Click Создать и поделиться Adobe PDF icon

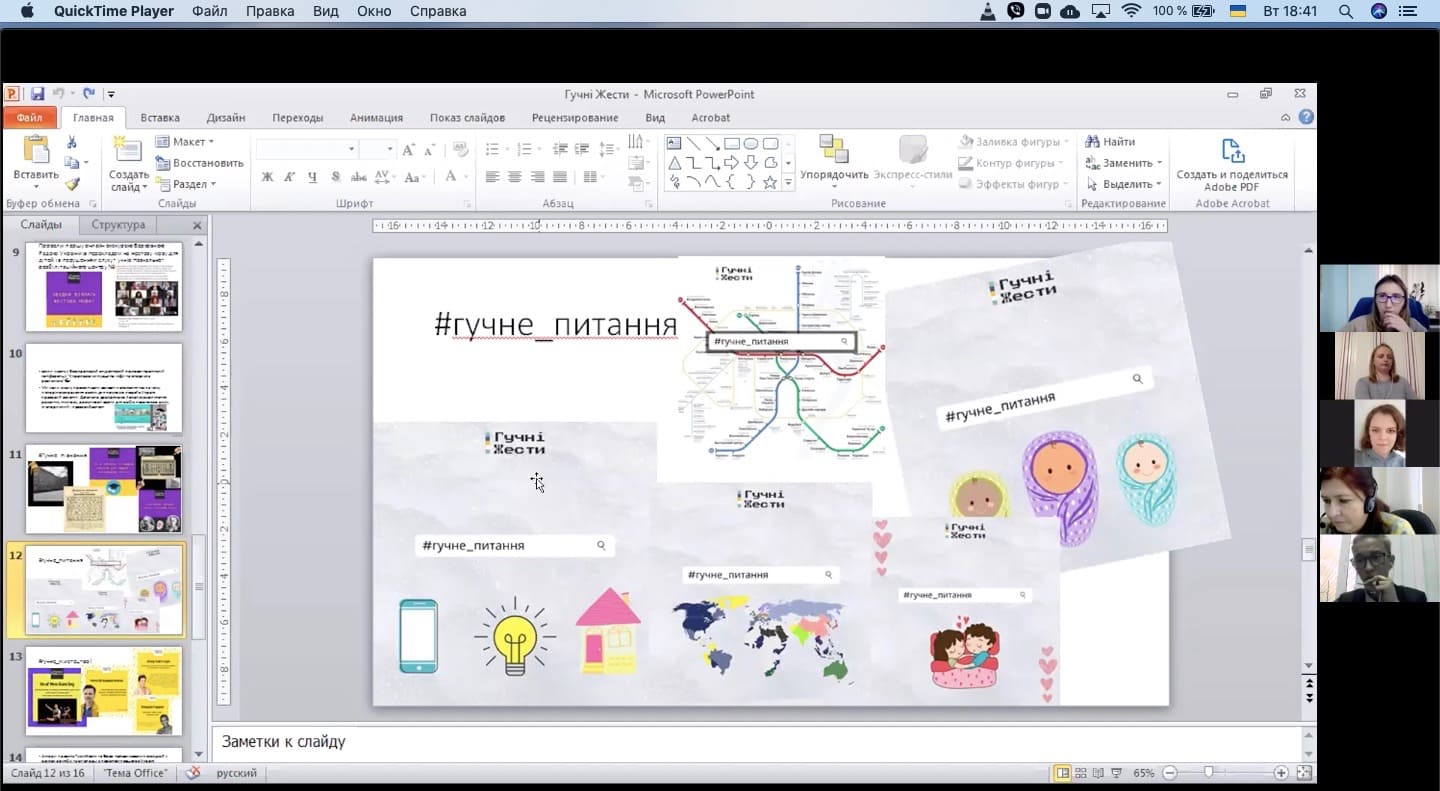pyautogui.click(x=1232, y=152)
